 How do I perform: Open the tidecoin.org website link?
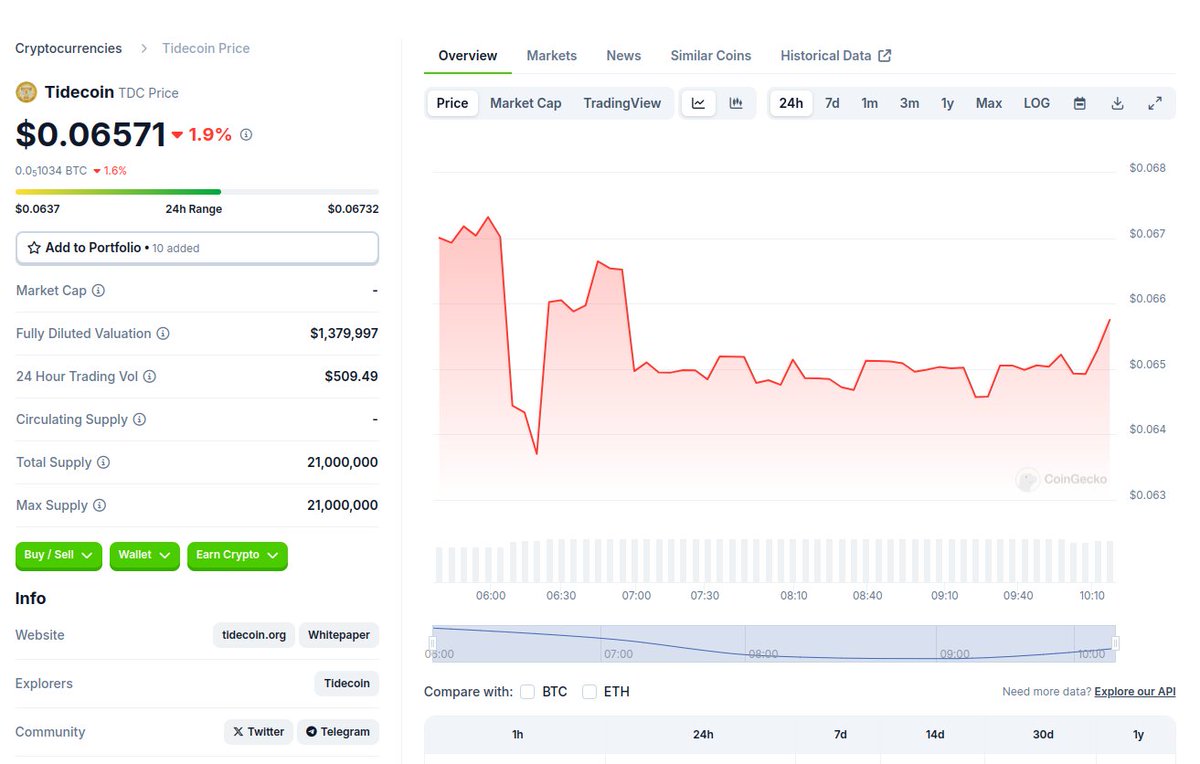point(254,635)
